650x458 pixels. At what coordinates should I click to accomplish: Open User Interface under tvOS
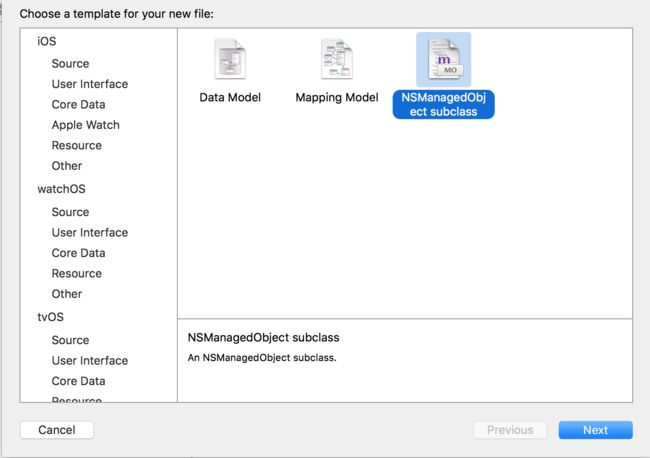point(90,361)
